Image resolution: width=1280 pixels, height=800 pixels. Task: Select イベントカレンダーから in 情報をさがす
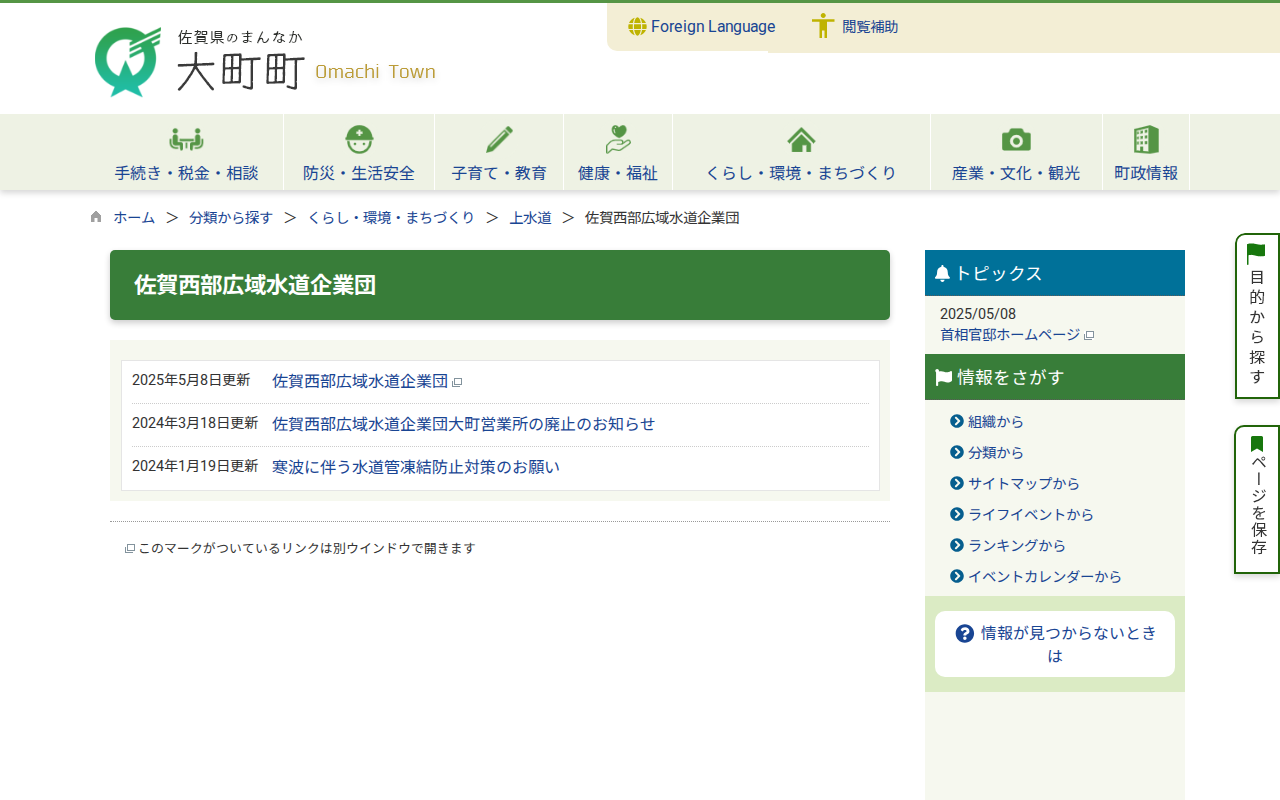click(1045, 577)
